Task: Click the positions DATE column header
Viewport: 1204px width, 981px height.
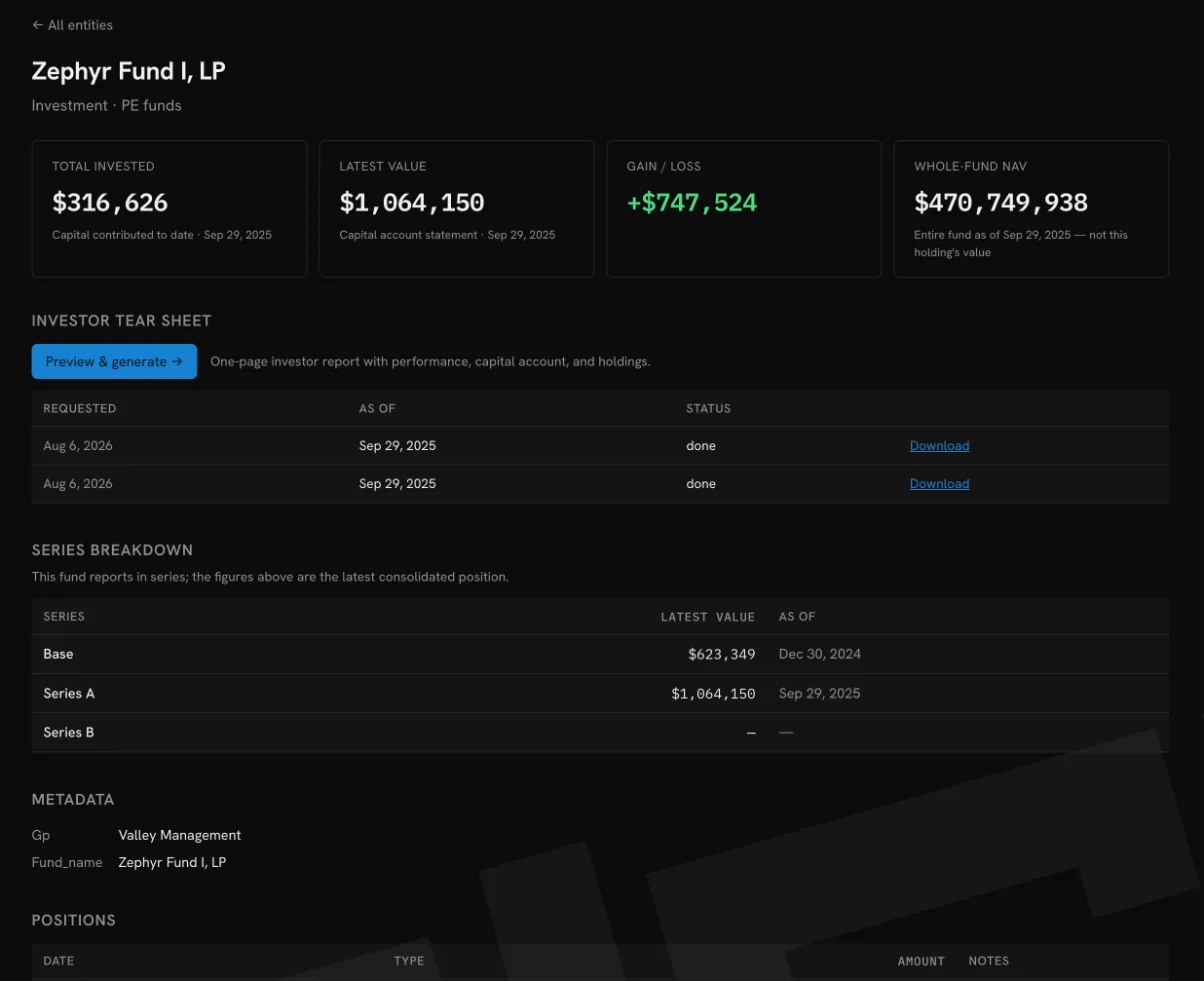Action: pyautogui.click(x=59, y=961)
